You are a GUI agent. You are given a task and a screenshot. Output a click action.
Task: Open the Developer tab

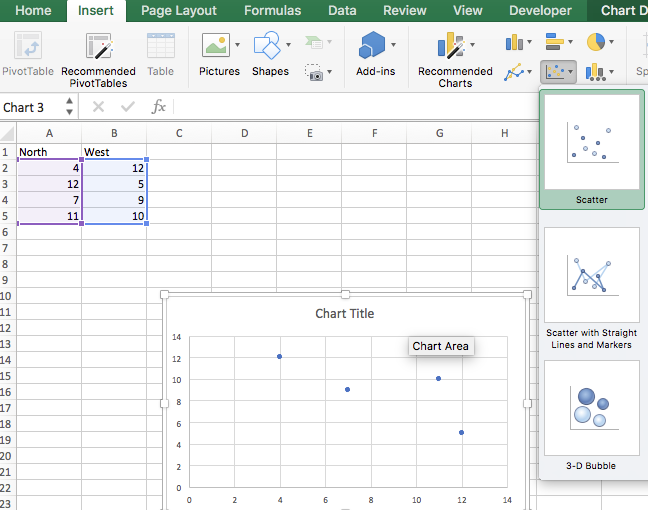[x=540, y=10]
